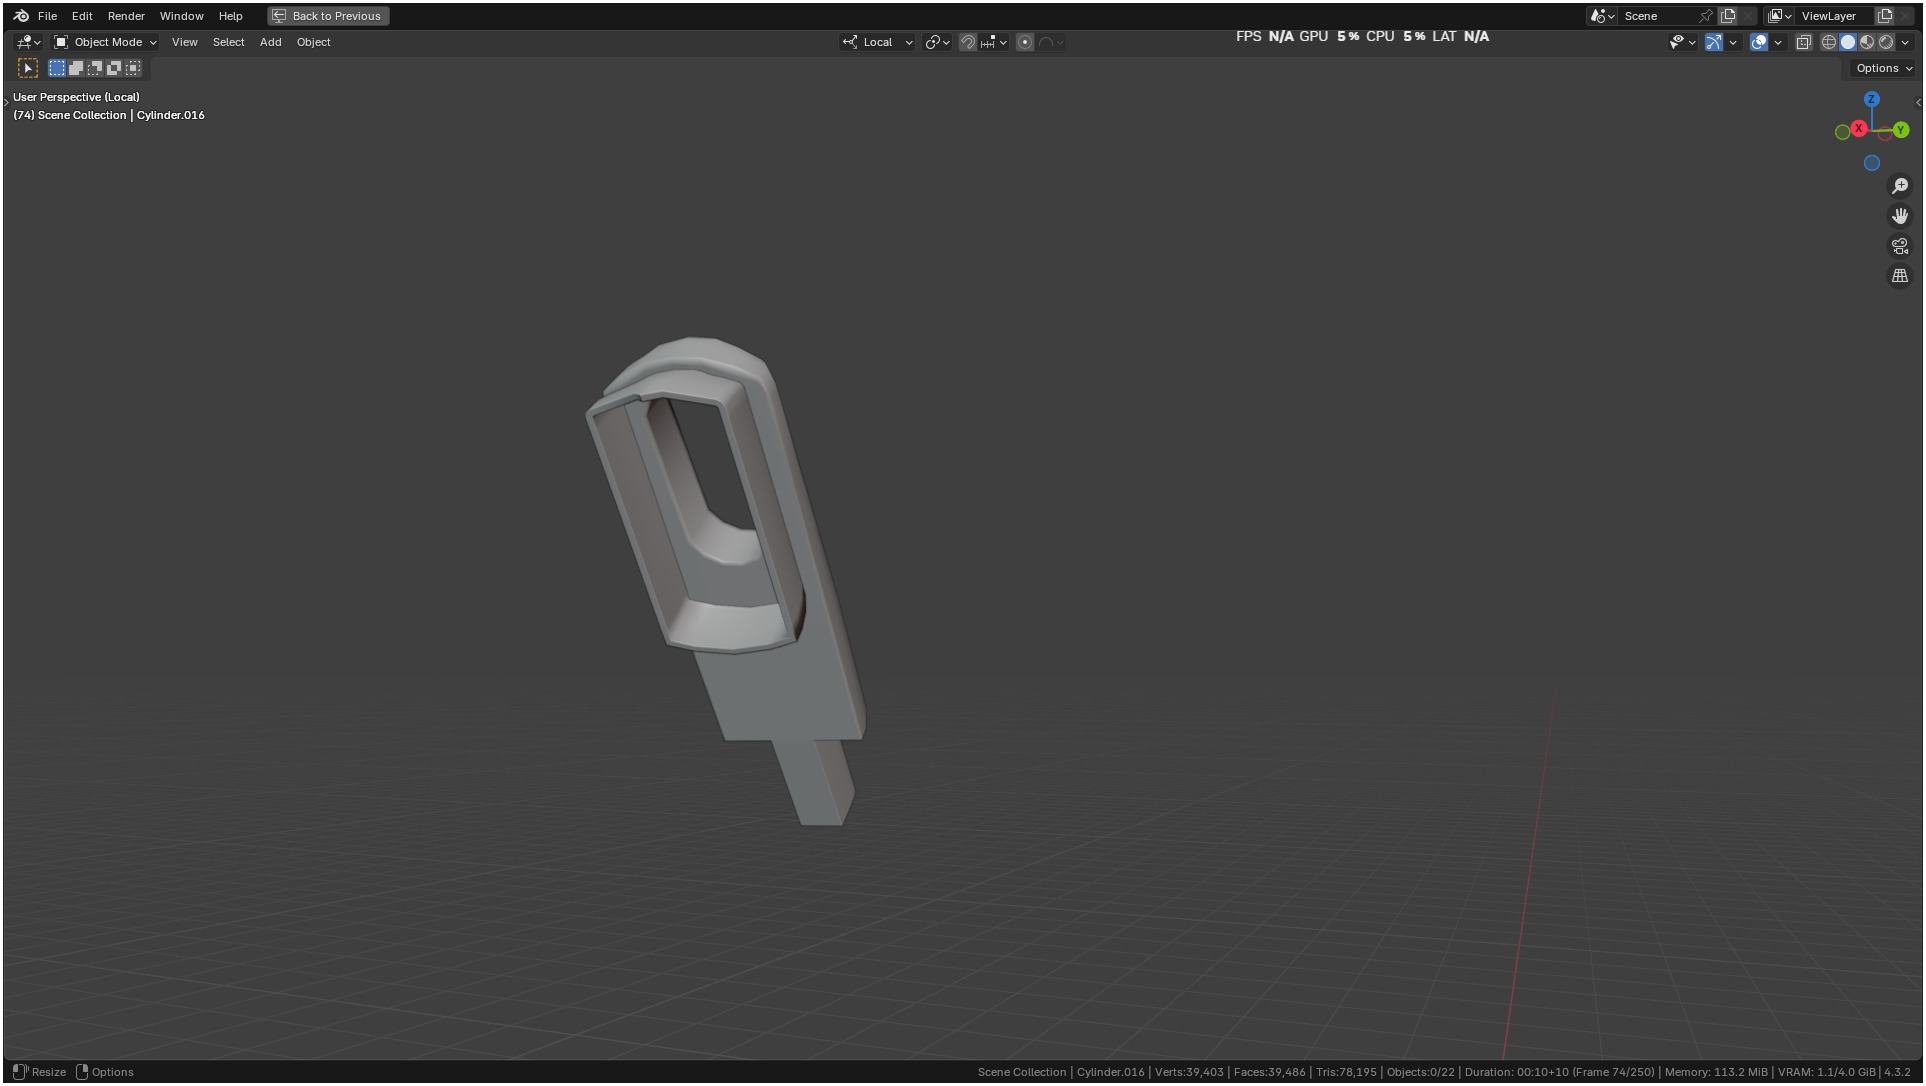Switch to material preview shading
This screenshot has height=1086, width=1926.
1867,42
